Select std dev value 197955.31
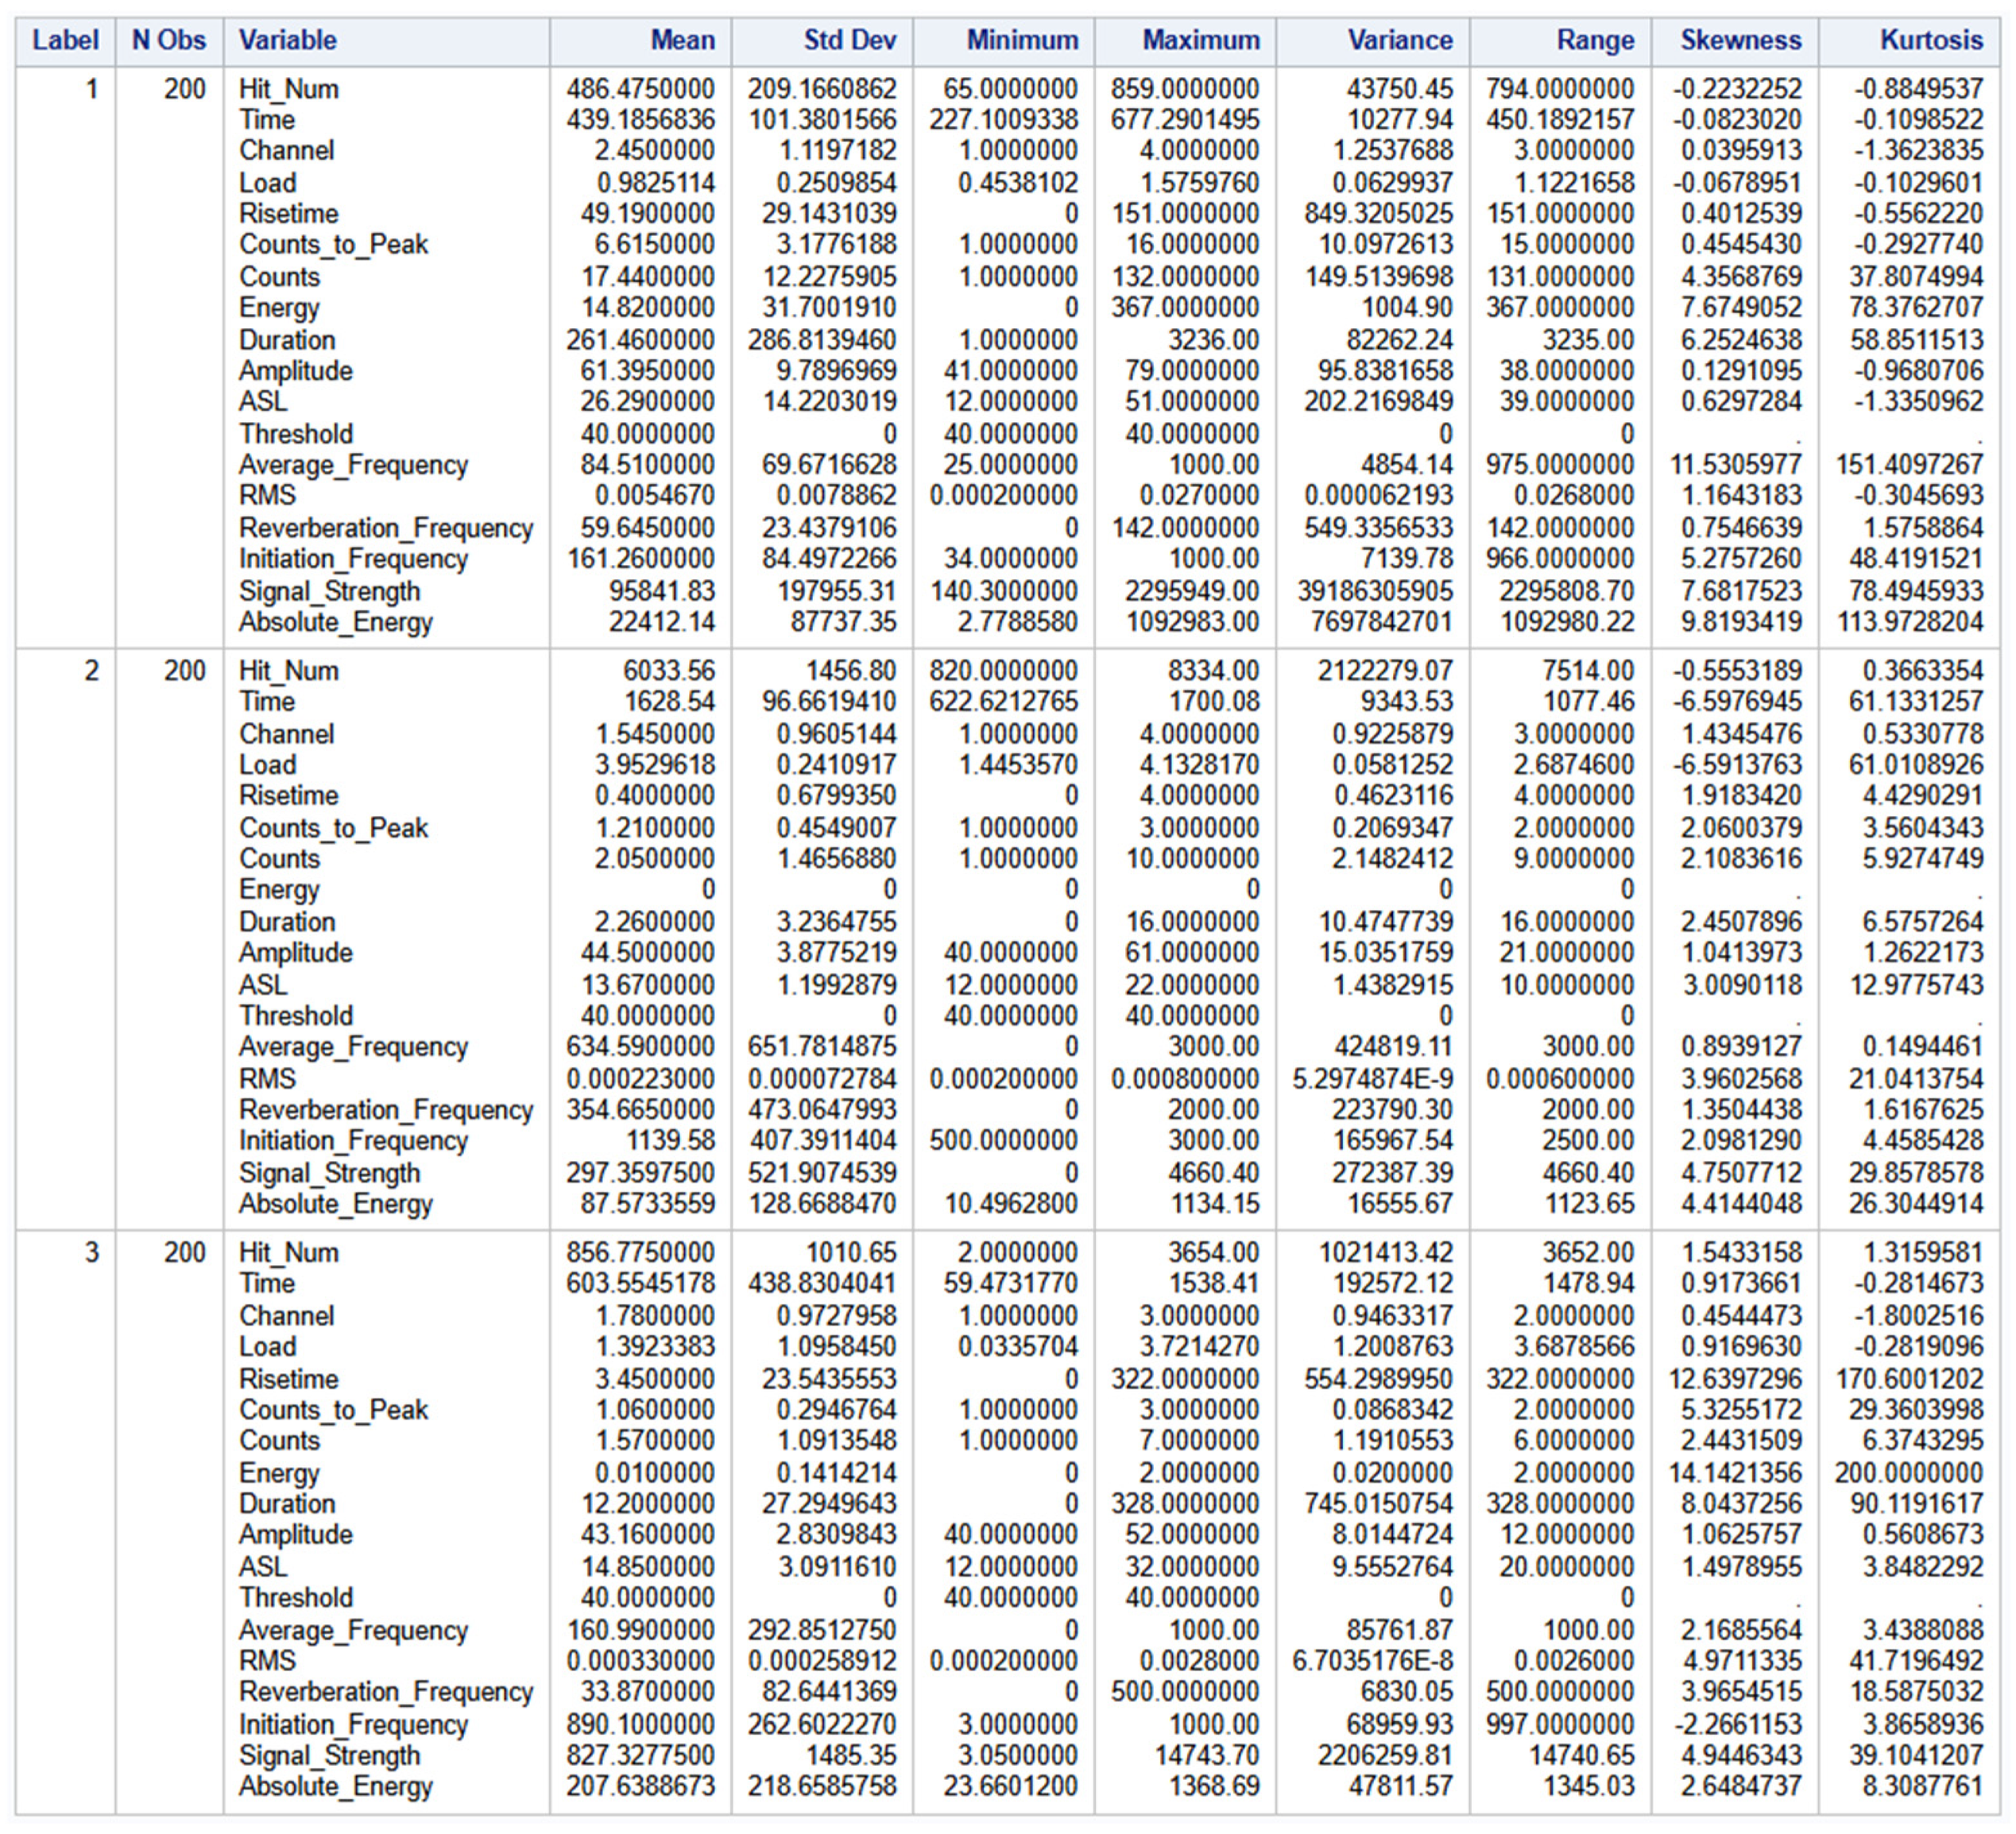Image resolution: width=2016 pixels, height=1834 pixels. point(838,591)
